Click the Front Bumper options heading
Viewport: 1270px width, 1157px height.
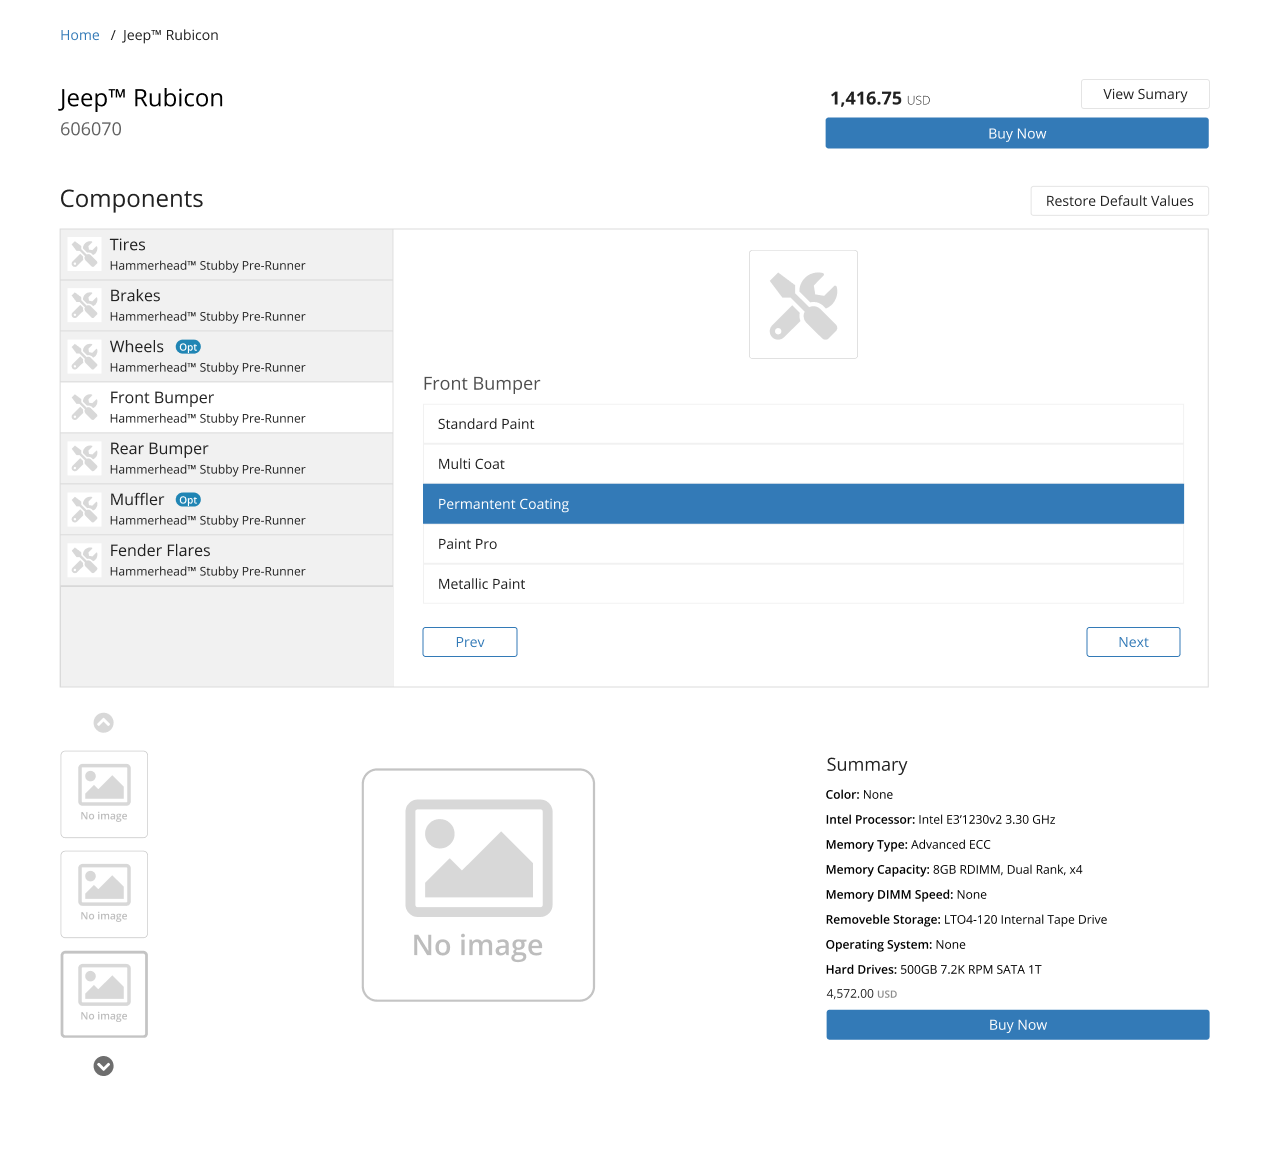[481, 384]
